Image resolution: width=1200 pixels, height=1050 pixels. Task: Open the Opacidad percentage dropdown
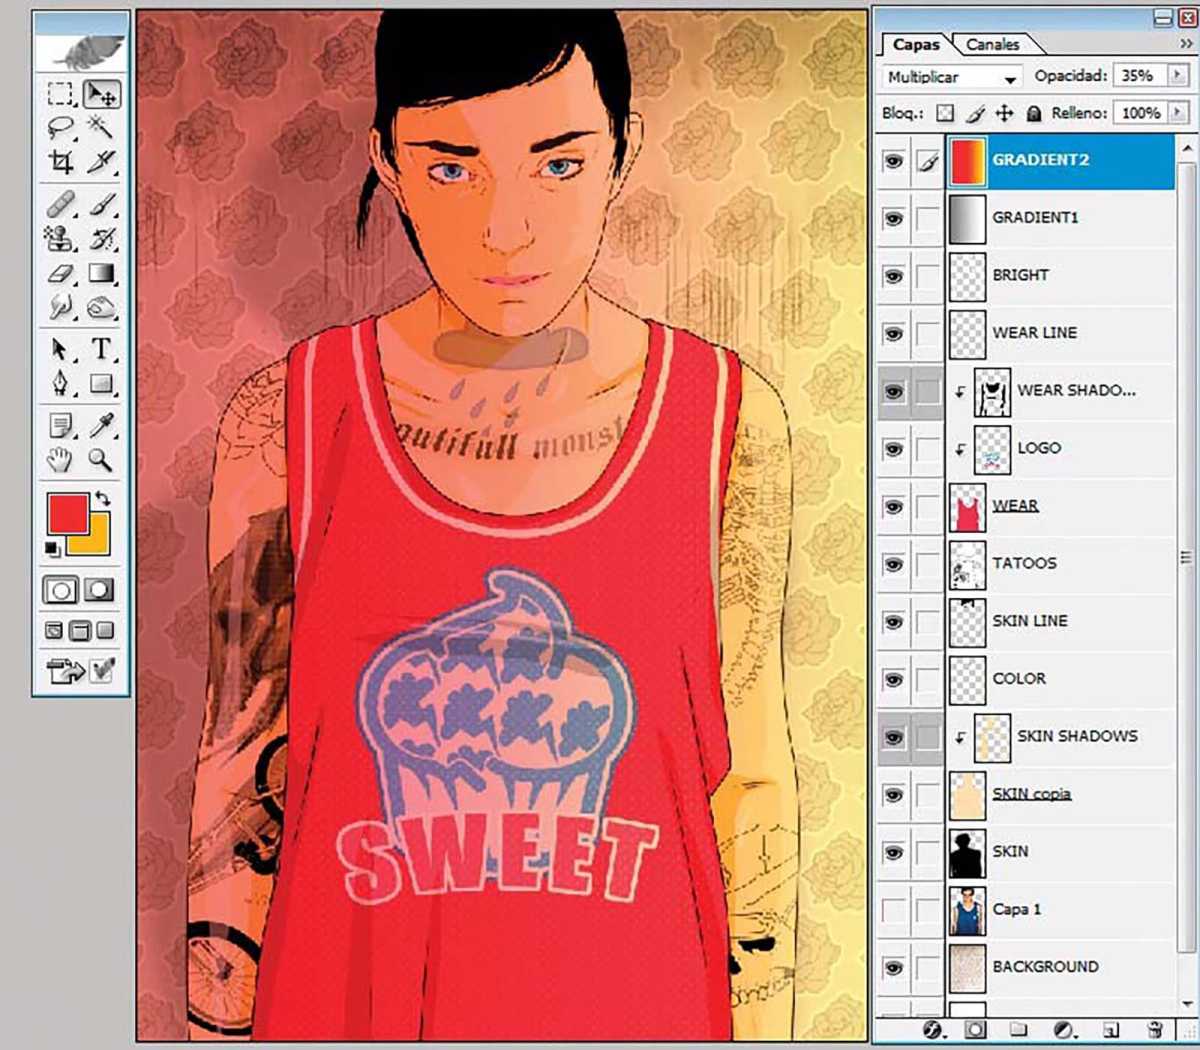pos(1177,75)
